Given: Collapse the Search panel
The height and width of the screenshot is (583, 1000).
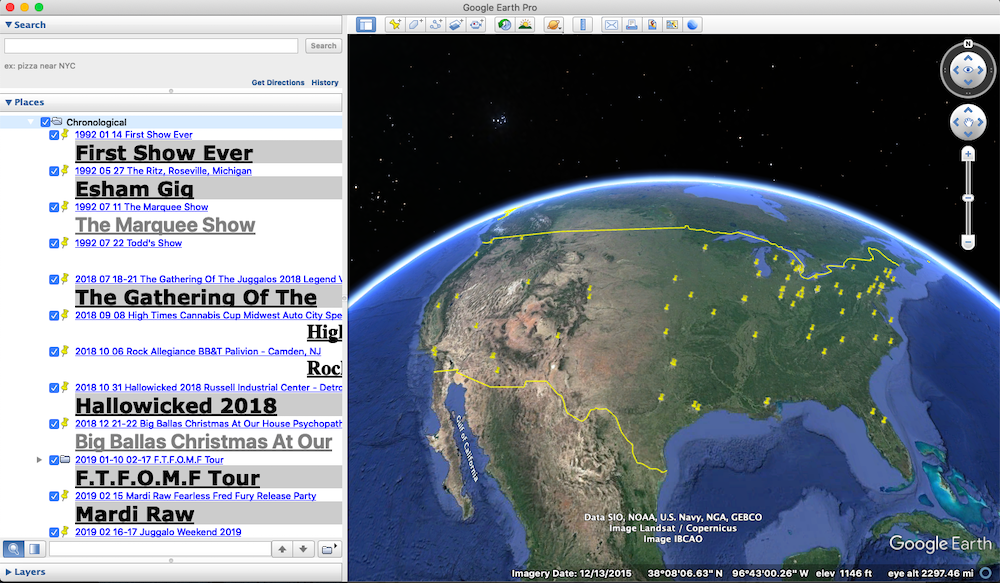Looking at the screenshot, I should click(x=8, y=25).
